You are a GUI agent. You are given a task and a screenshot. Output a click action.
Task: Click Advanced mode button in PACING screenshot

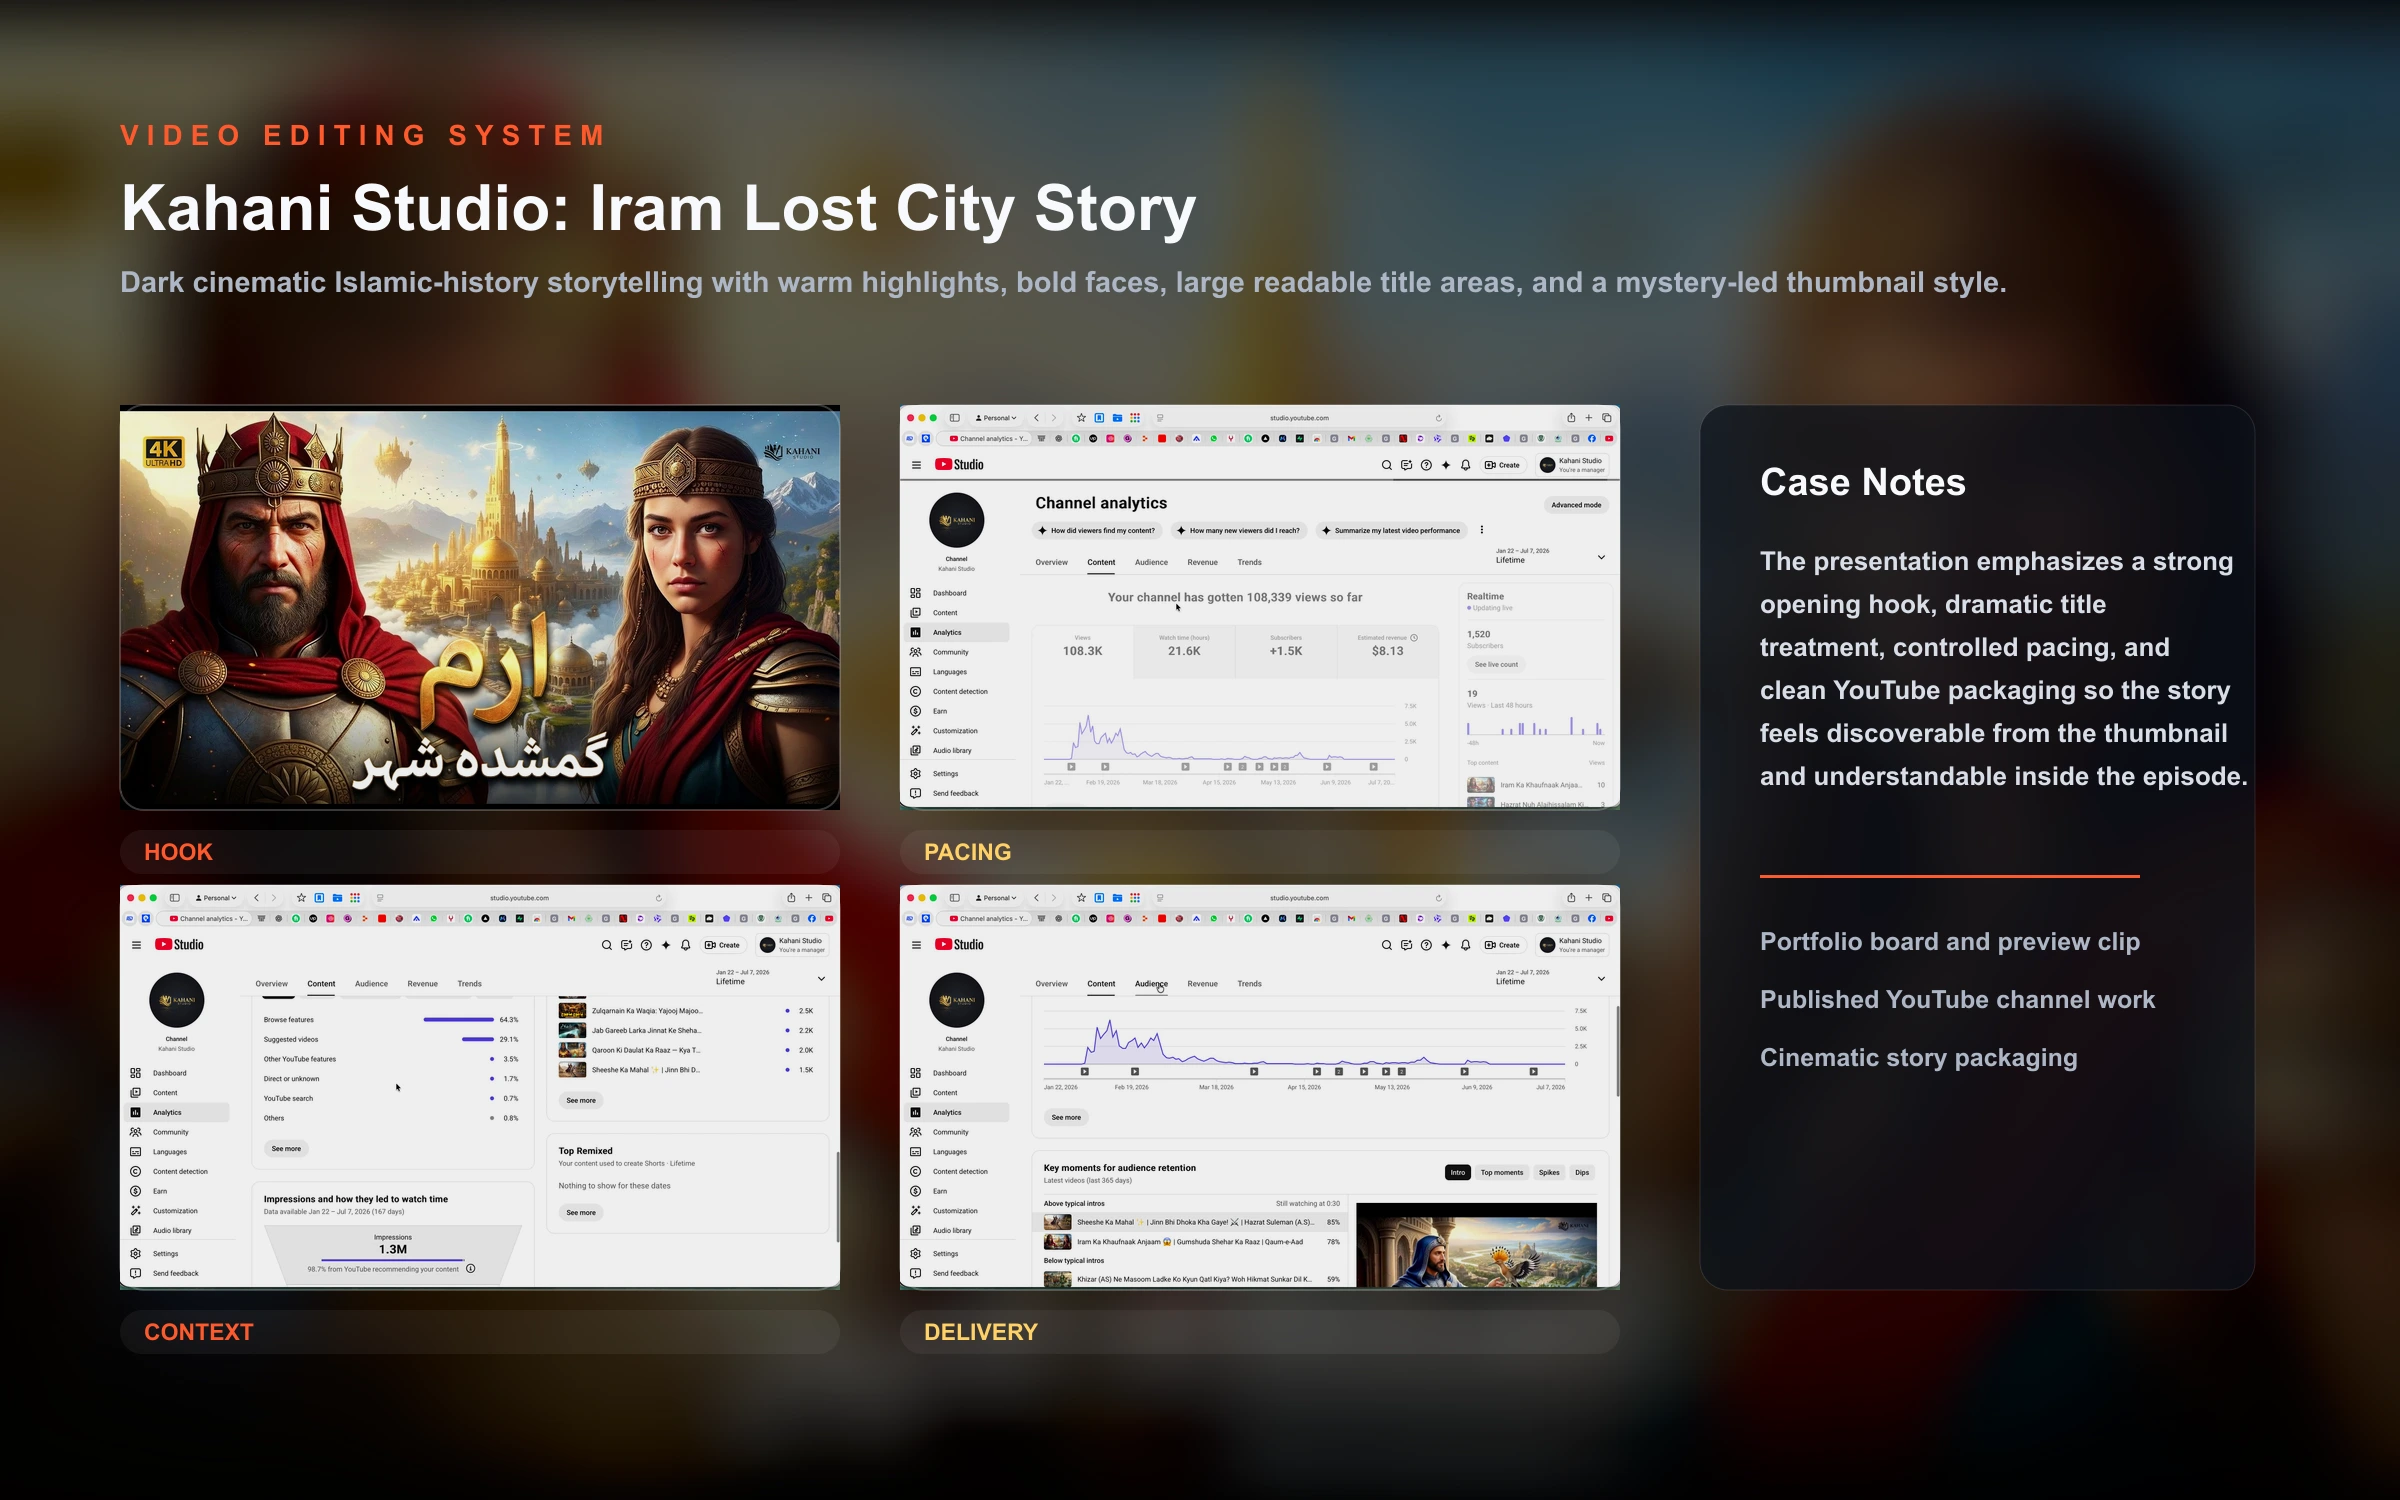1576,505
